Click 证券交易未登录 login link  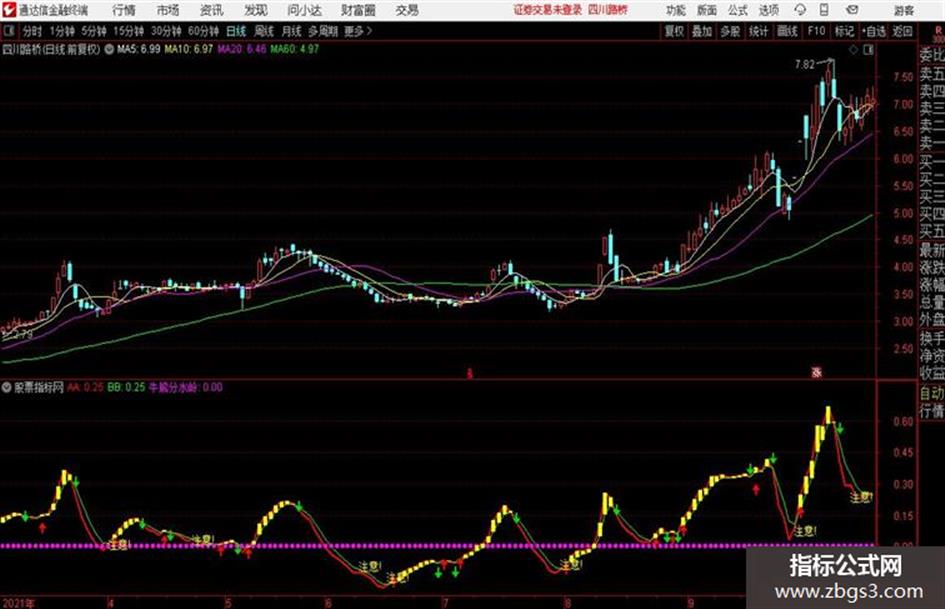click(x=547, y=10)
